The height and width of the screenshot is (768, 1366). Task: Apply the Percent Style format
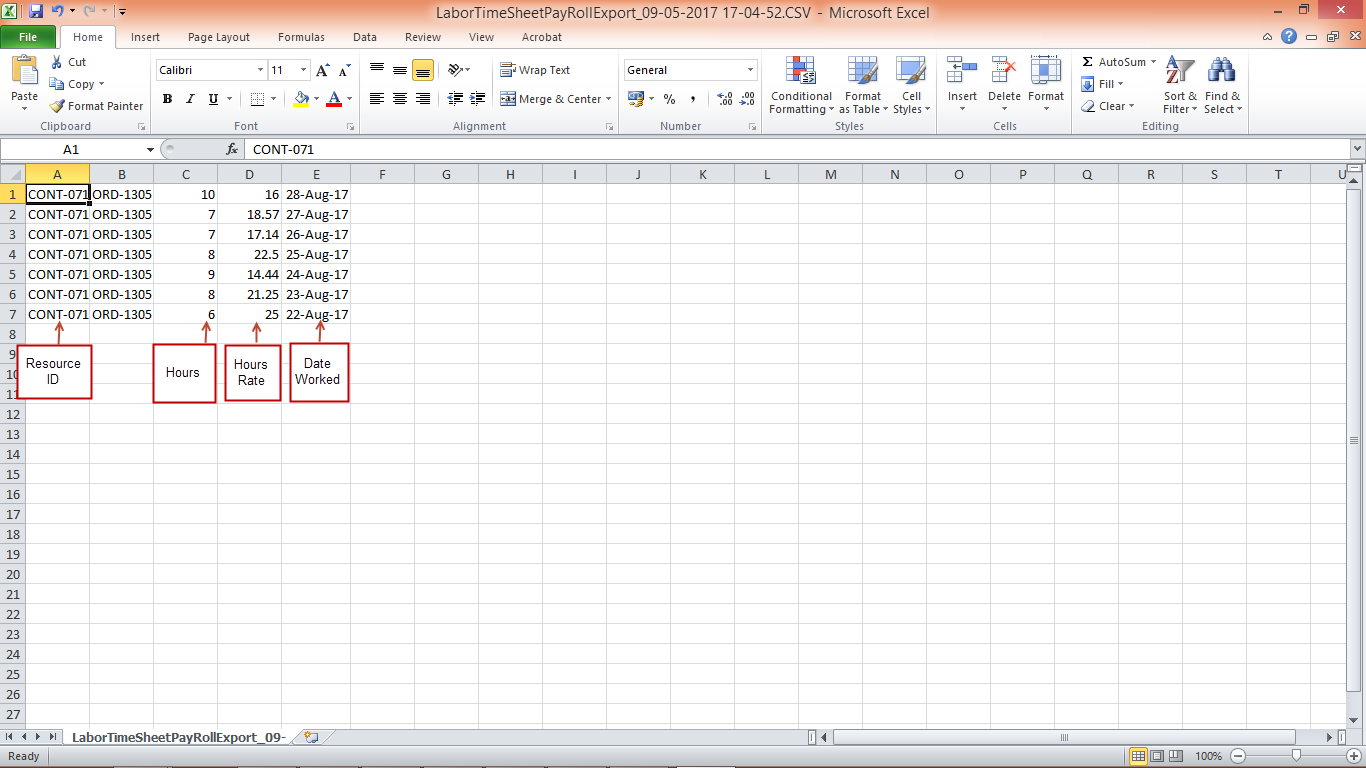coord(668,99)
